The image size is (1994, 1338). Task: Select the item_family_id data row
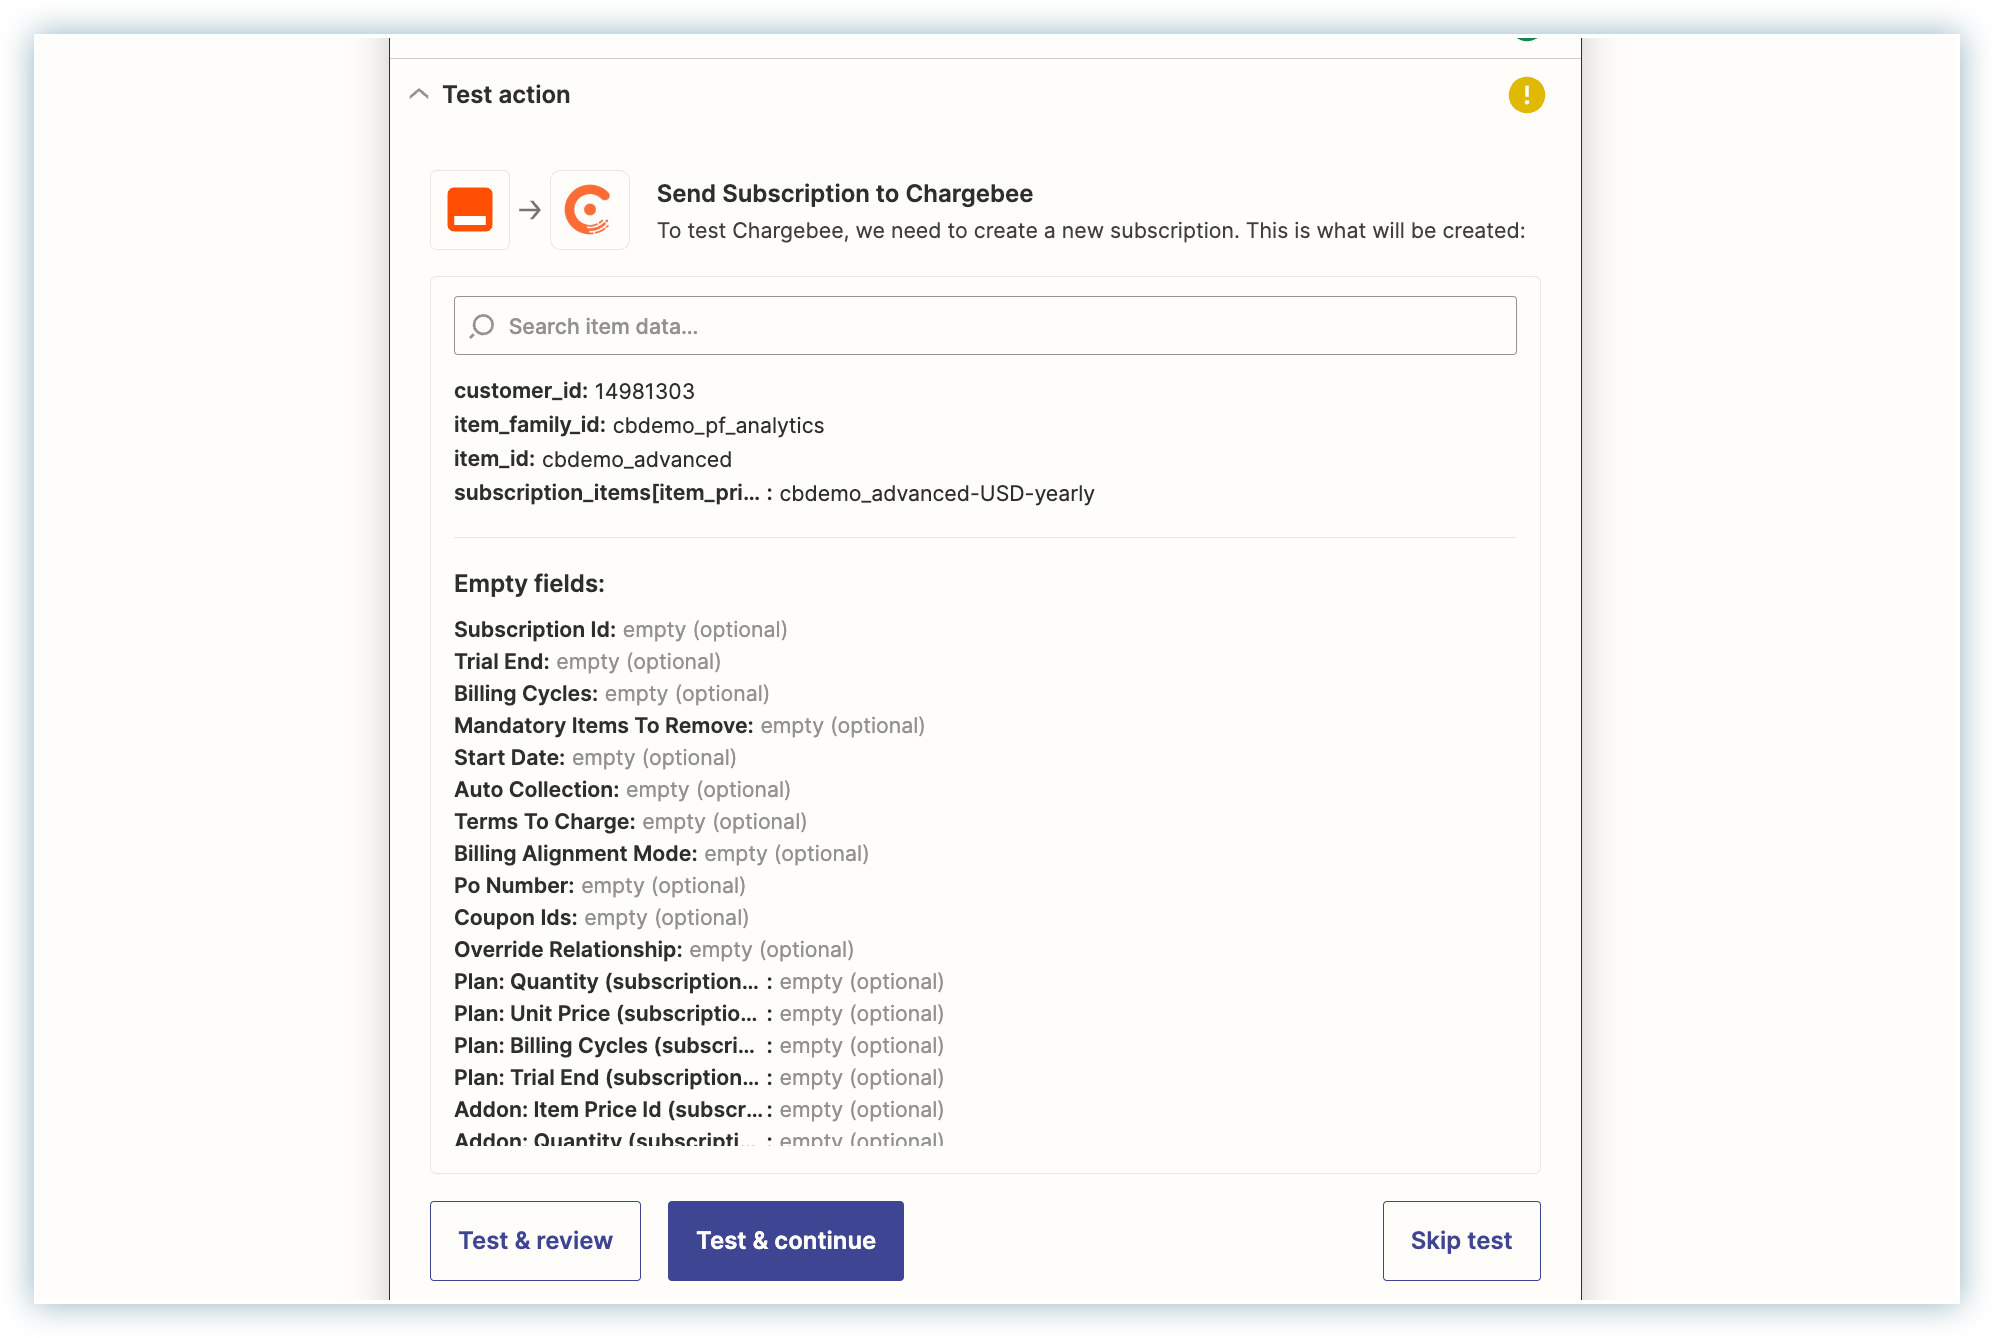639,425
